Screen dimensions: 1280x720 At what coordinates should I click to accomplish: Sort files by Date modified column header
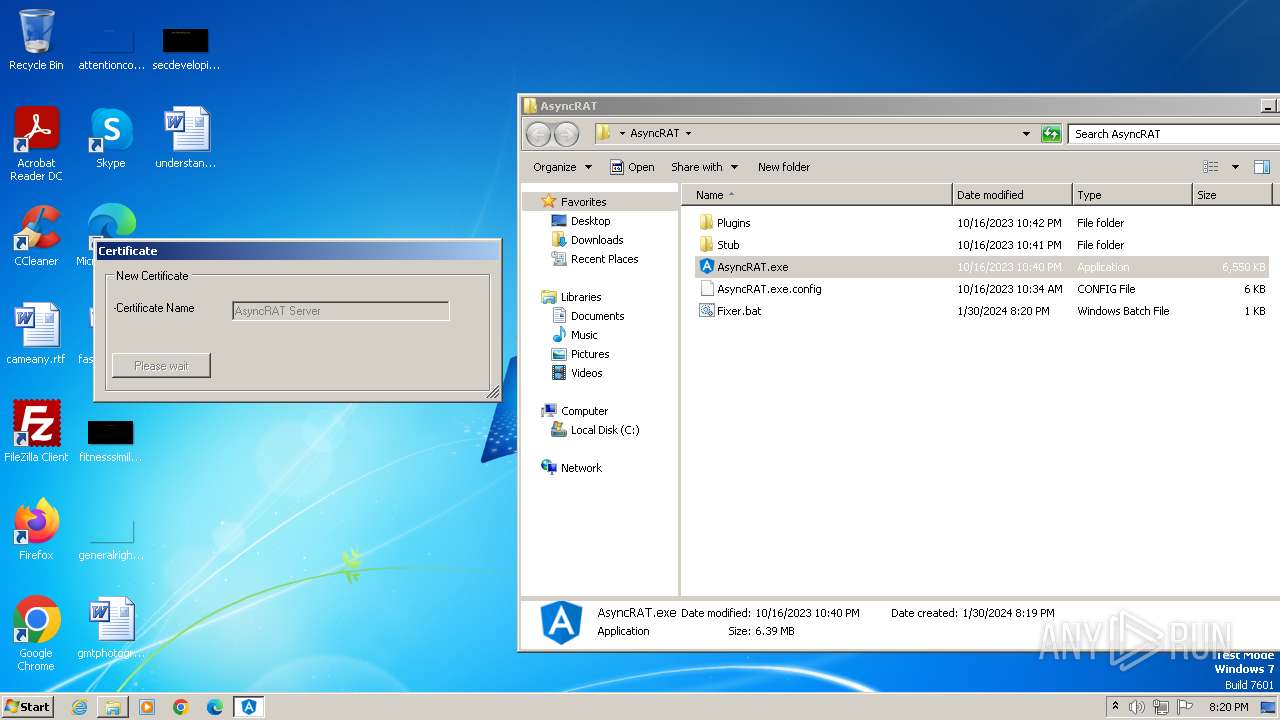pyautogui.click(x=1012, y=195)
